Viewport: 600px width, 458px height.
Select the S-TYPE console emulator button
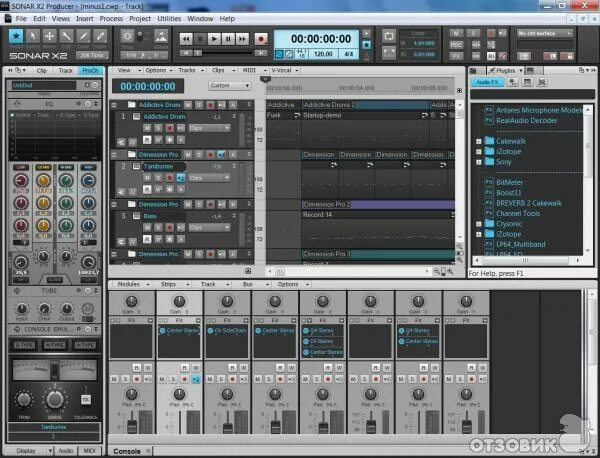click(x=24, y=345)
